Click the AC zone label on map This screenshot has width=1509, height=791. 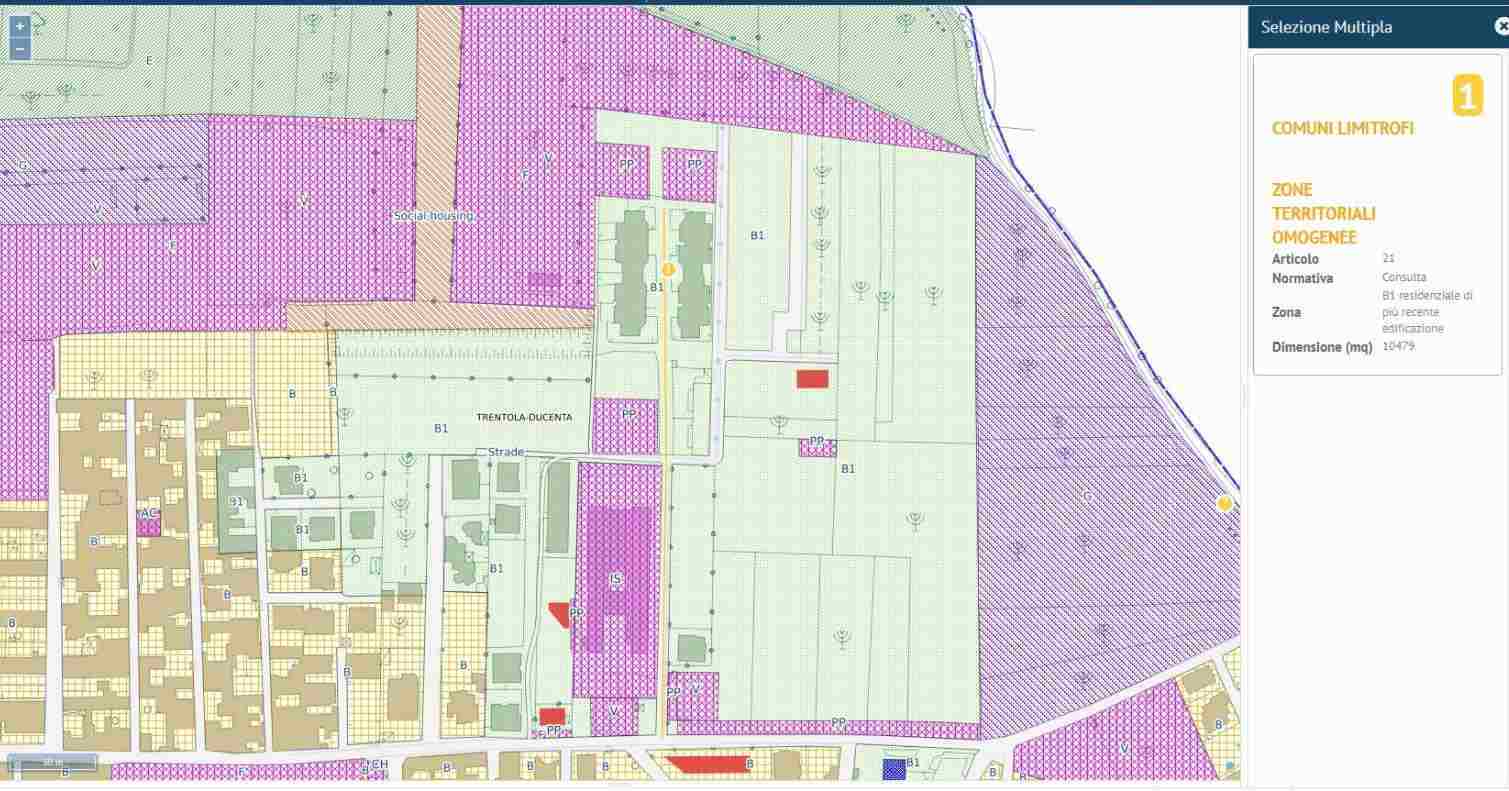148,514
